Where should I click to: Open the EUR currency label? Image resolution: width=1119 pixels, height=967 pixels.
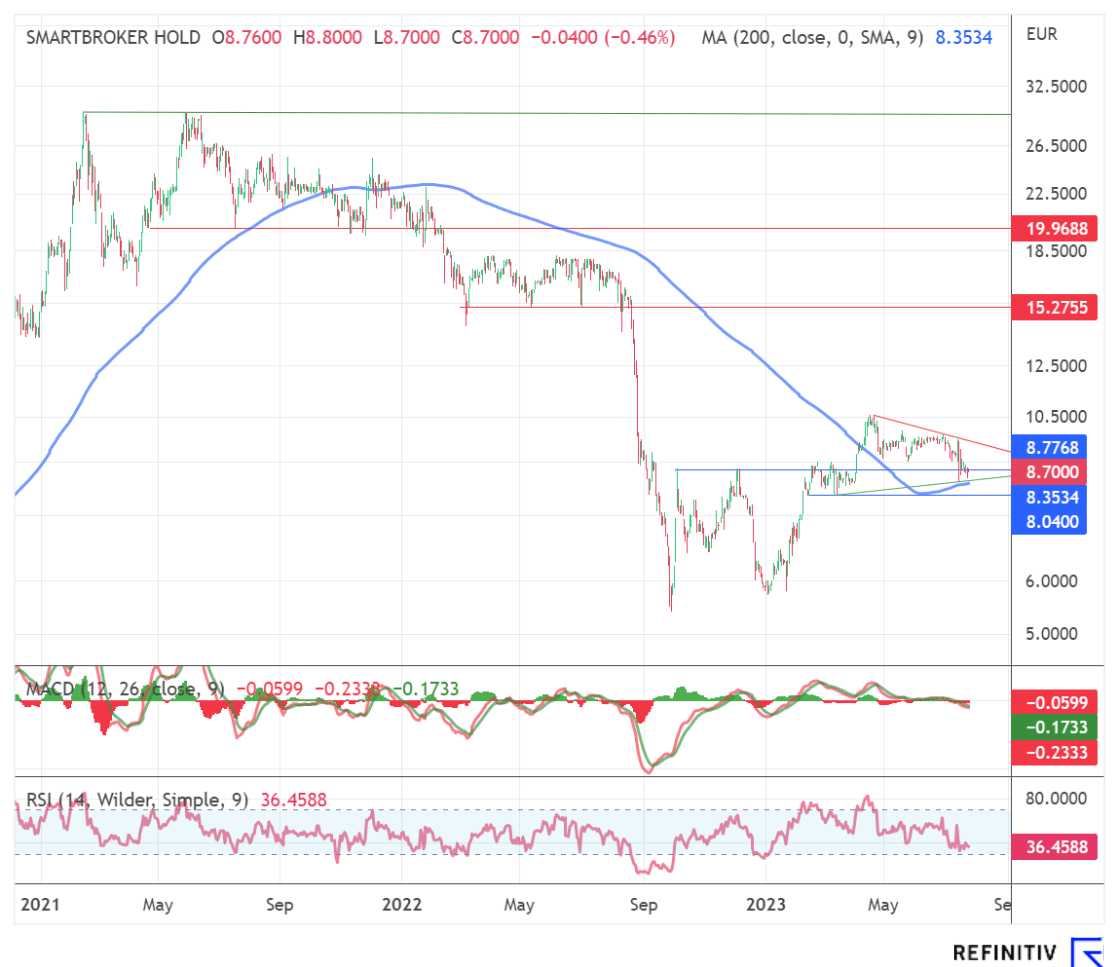point(1041,35)
